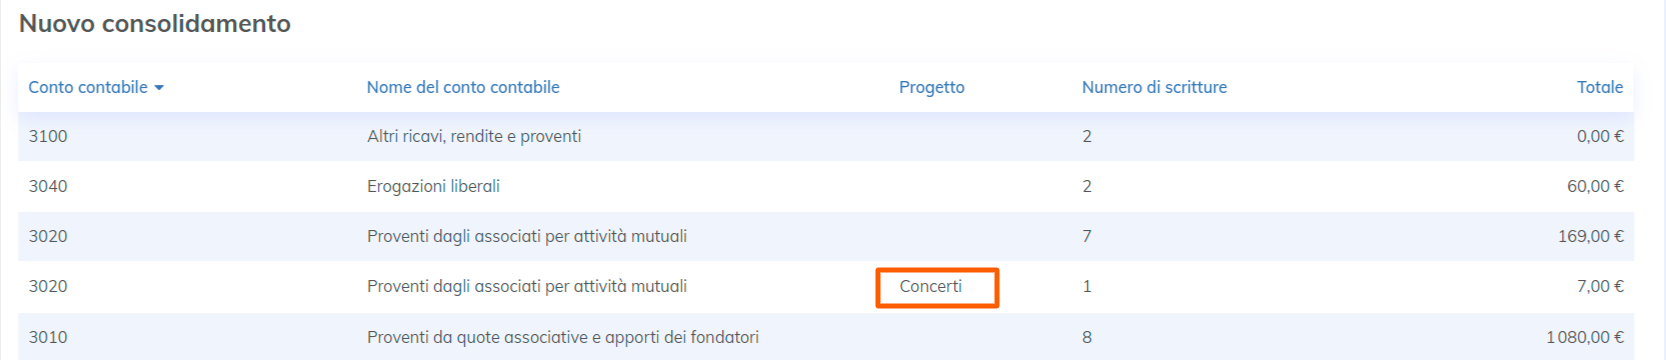Click the 7,00 € total in Concerti row
This screenshot has height=360, width=1666.
[1600, 286]
